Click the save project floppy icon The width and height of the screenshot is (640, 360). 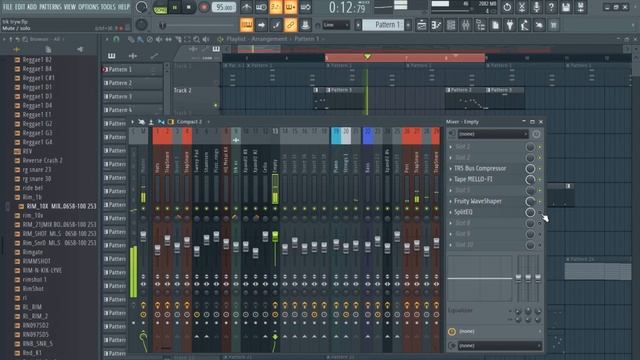point(566,7)
